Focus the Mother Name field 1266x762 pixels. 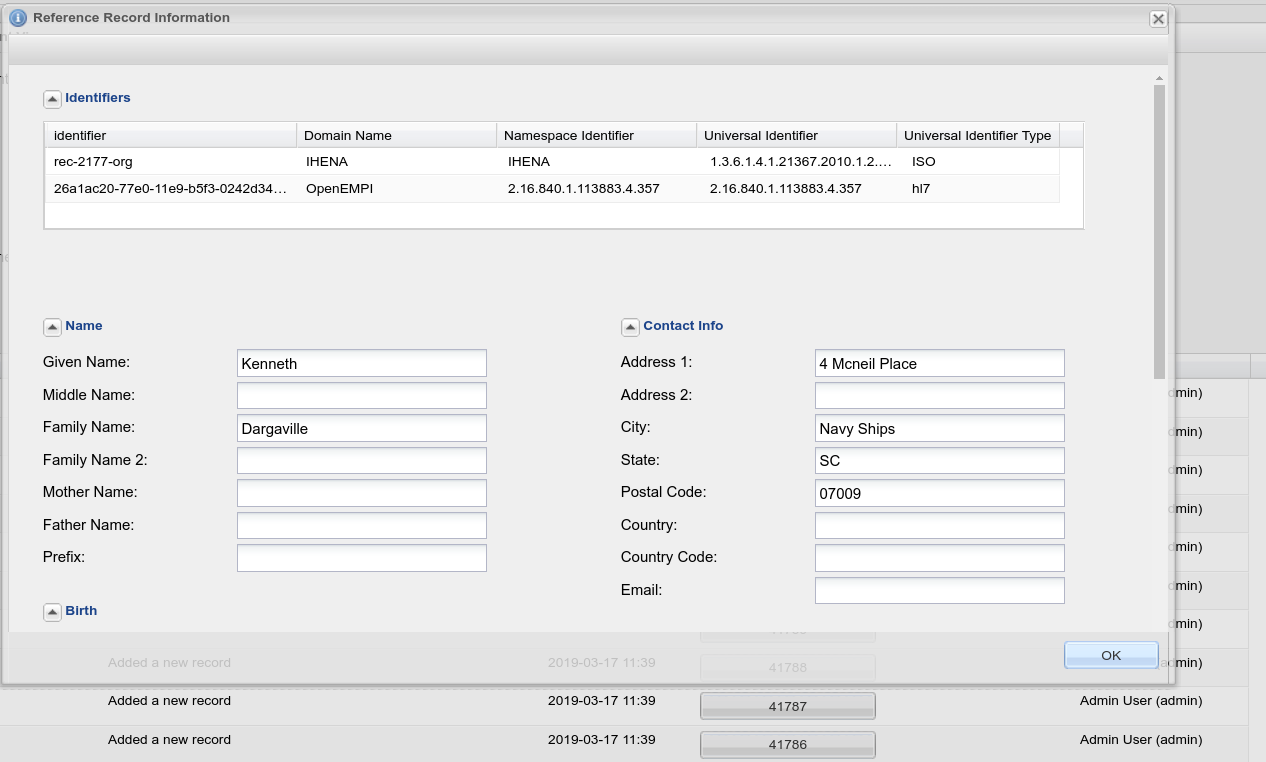(x=362, y=493)
